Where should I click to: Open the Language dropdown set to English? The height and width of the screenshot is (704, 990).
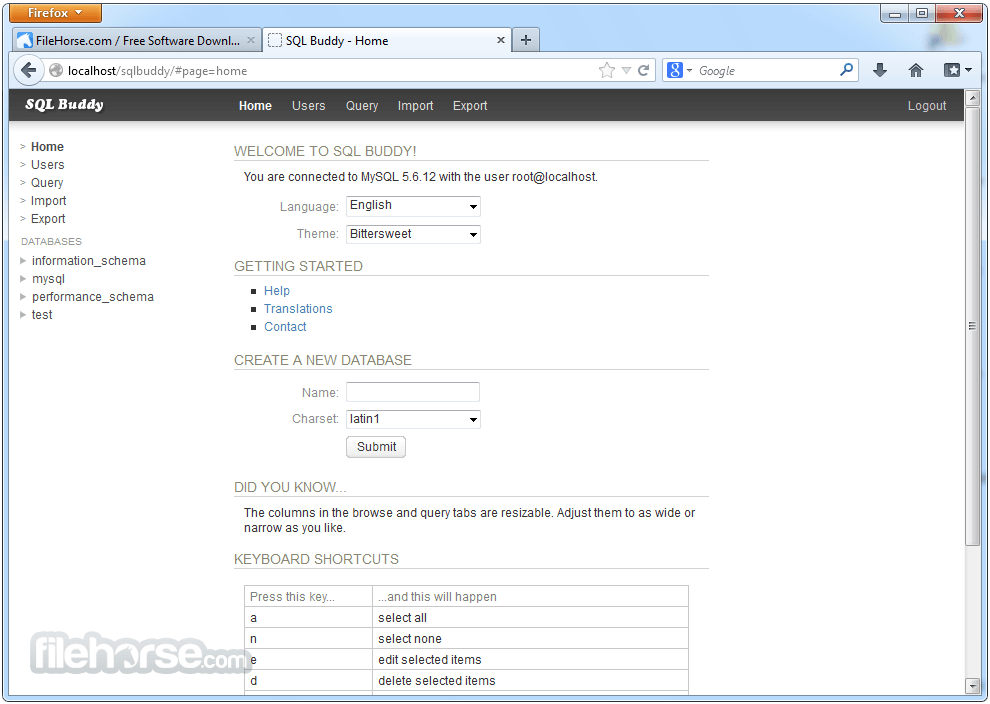(412, 206)
